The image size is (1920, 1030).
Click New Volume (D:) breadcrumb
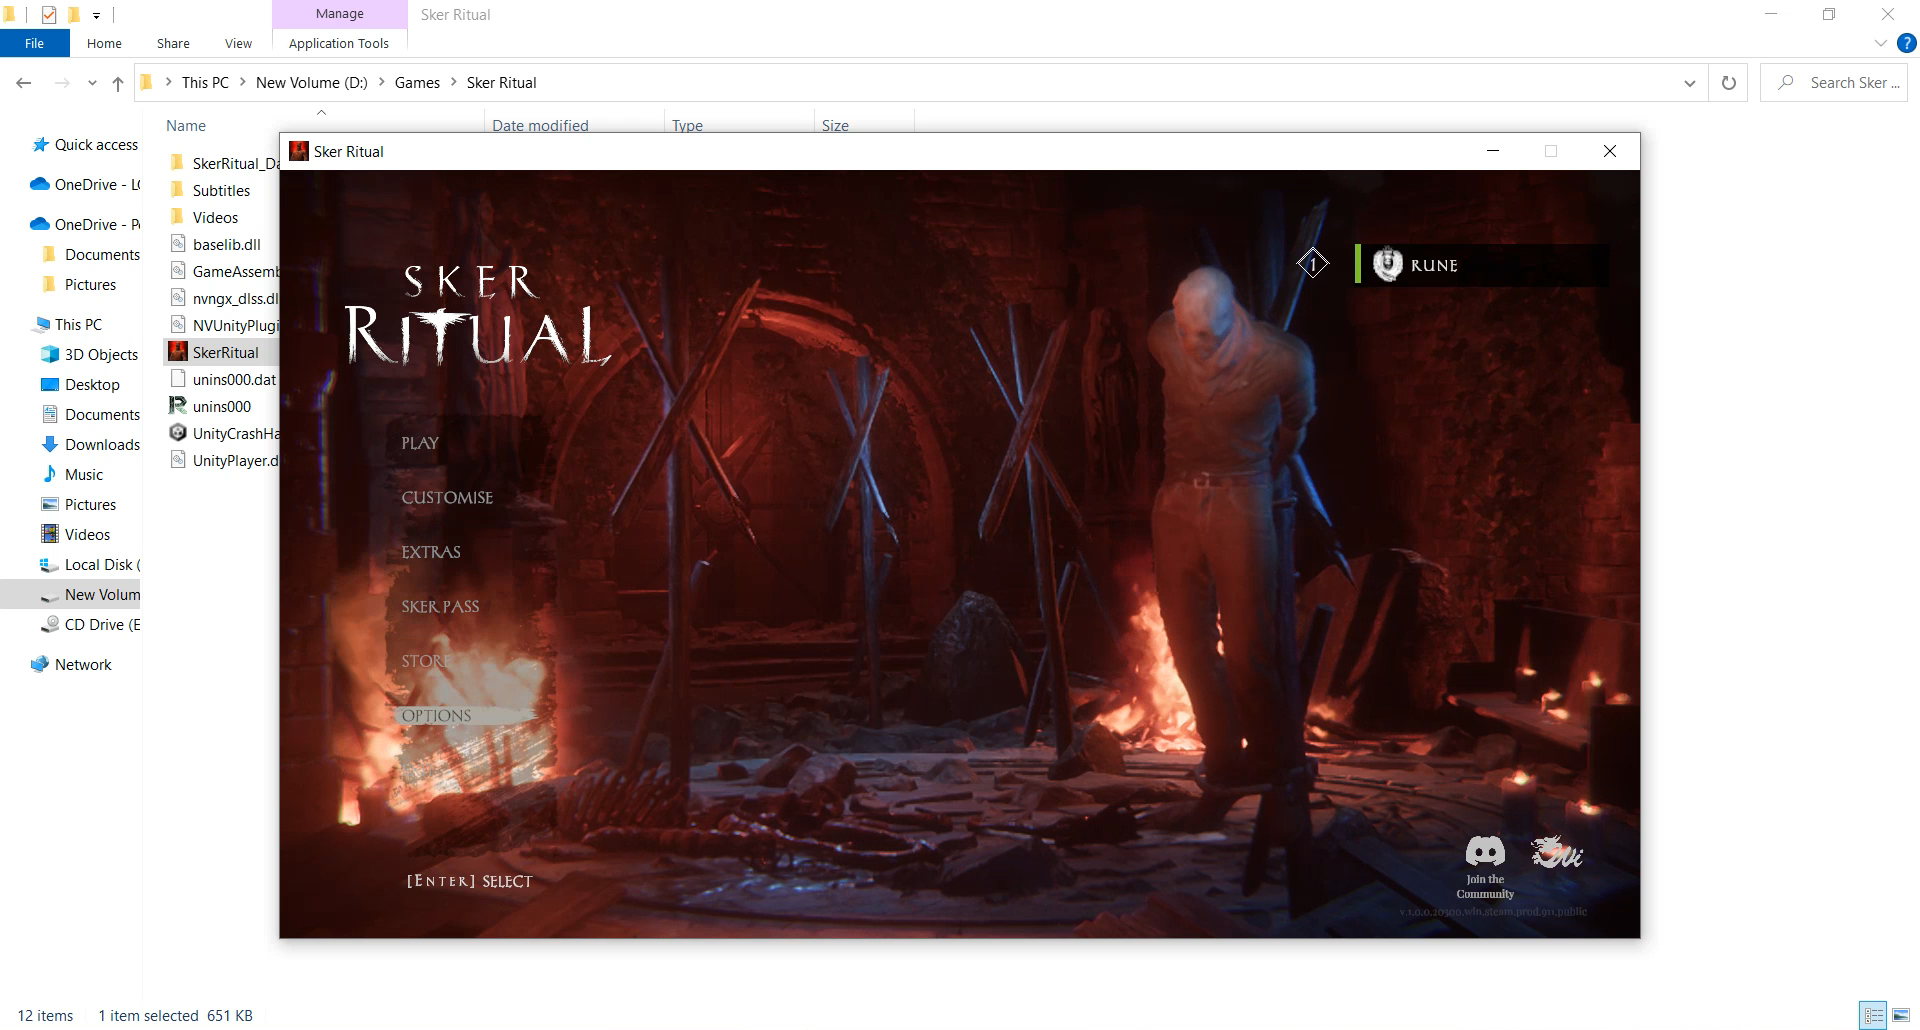(x=311, y=83)
